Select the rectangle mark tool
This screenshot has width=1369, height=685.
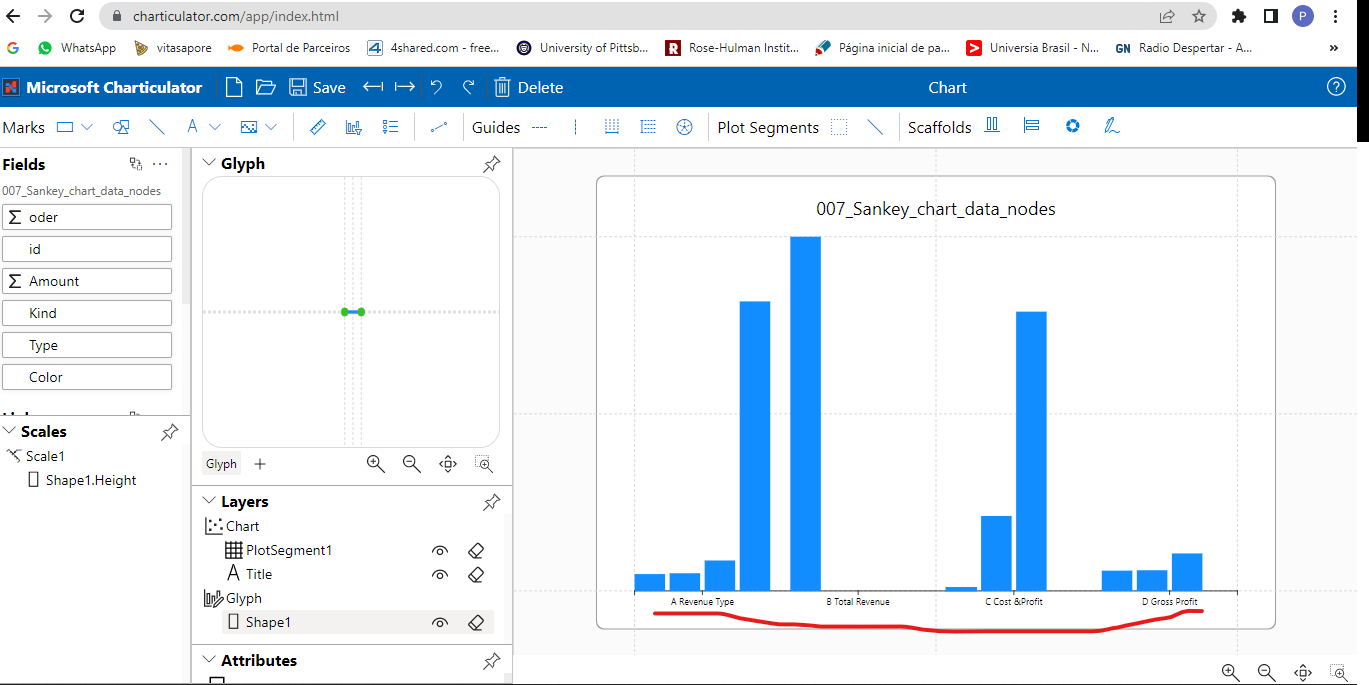(x=65, y=127)
